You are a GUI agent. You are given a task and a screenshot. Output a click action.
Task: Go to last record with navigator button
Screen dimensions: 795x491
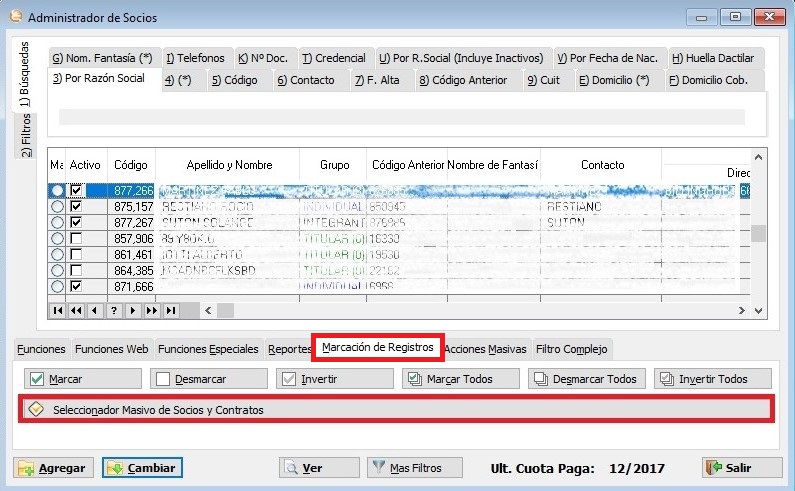pyautogui.click(x=171, y=311)
